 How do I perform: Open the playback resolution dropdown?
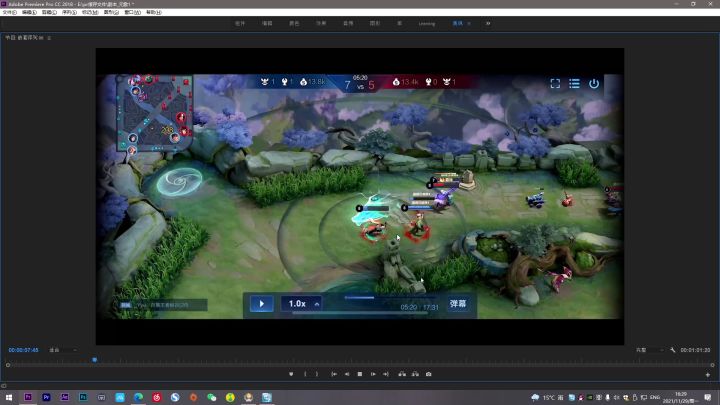(649, 350)
